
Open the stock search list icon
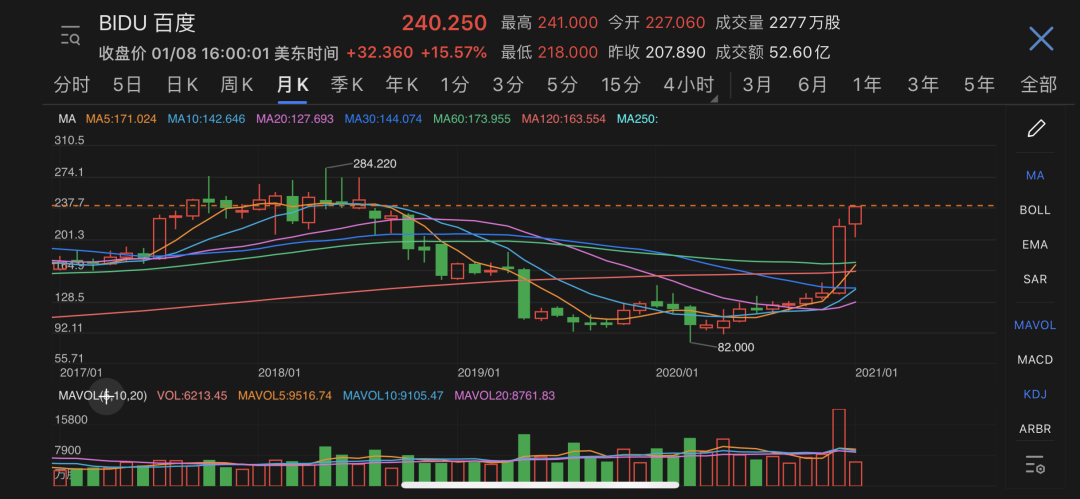71,35
